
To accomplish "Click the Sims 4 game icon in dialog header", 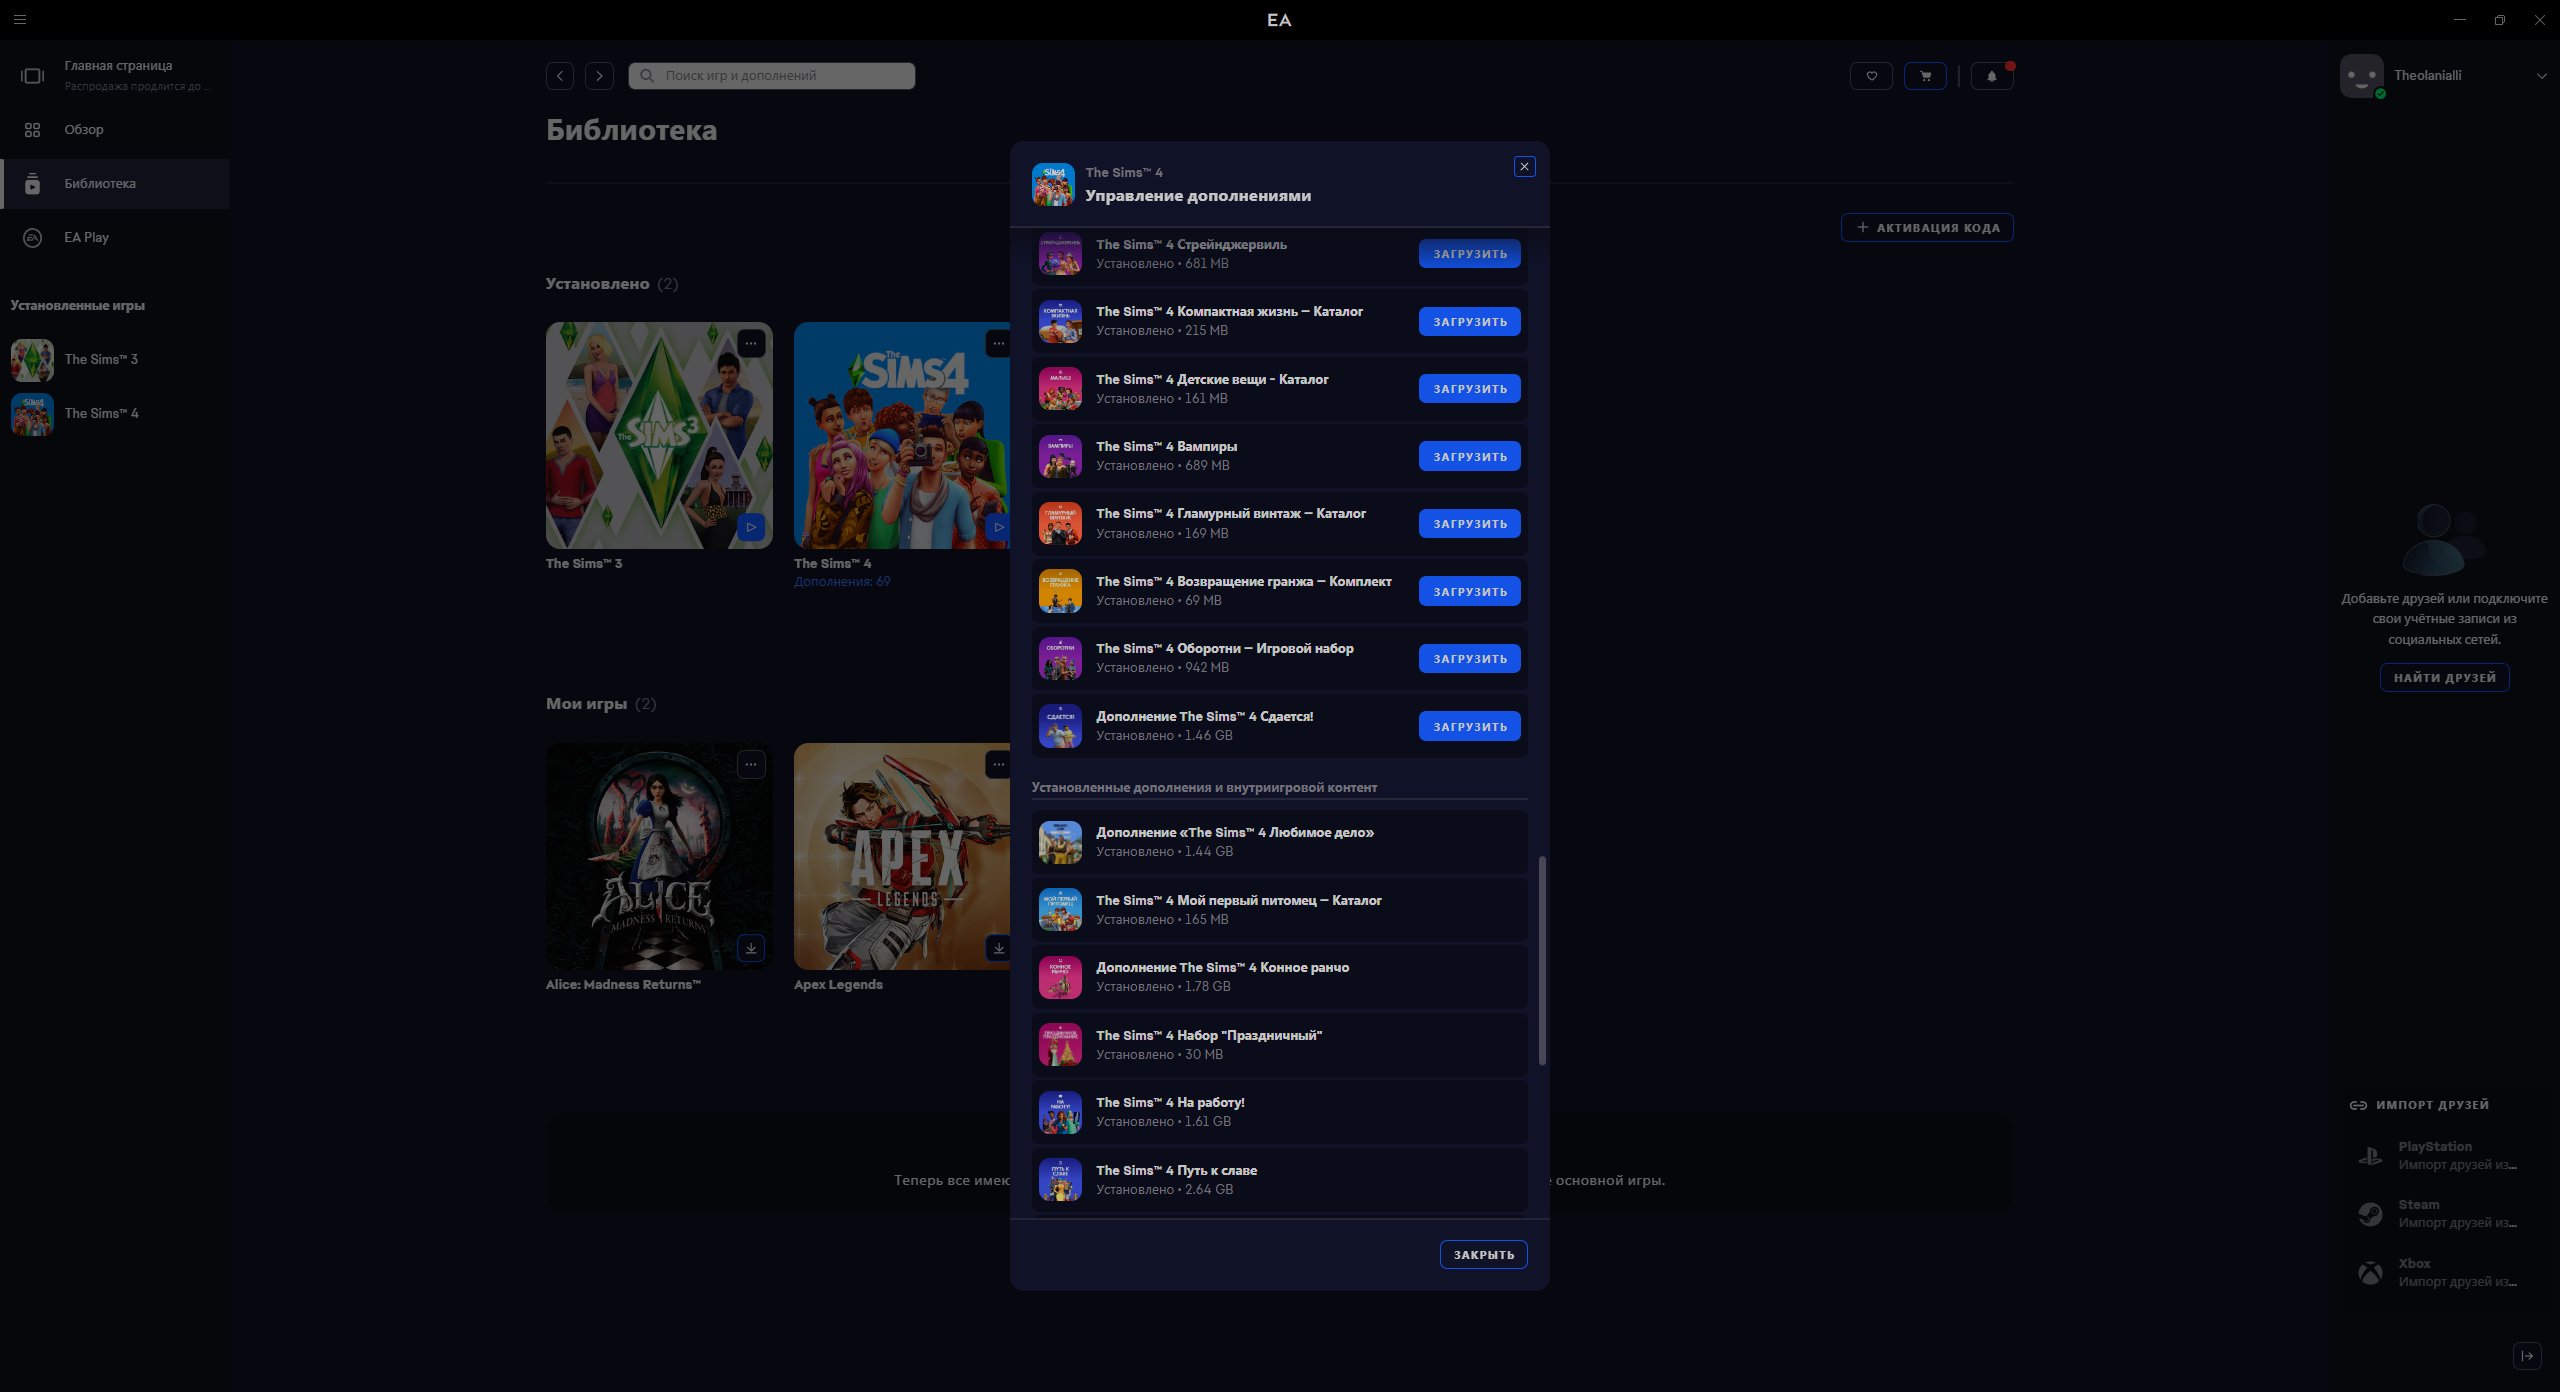I will (1053, 185).
